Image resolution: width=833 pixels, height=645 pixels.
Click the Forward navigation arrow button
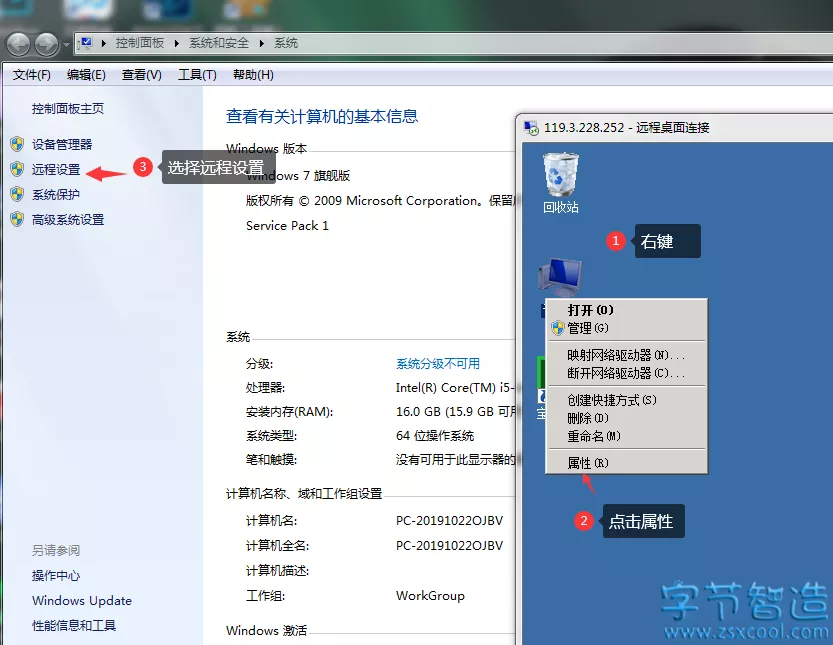coord(47,44)
